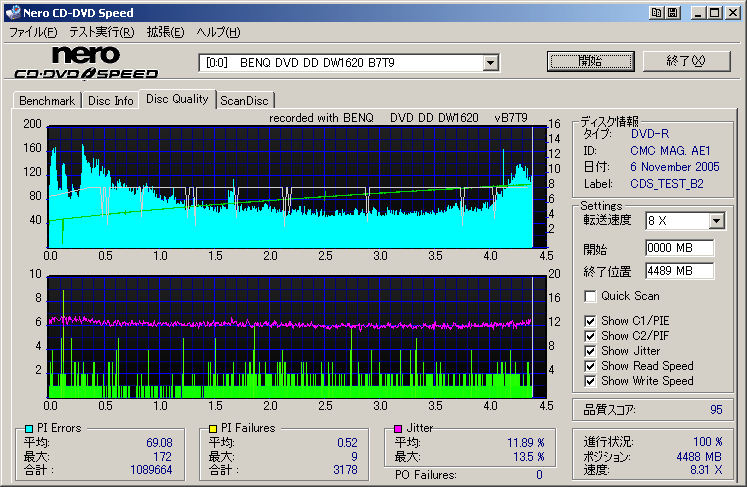Click the magenta Jitter color swatch
747x487 pixels.
point(398,428)
